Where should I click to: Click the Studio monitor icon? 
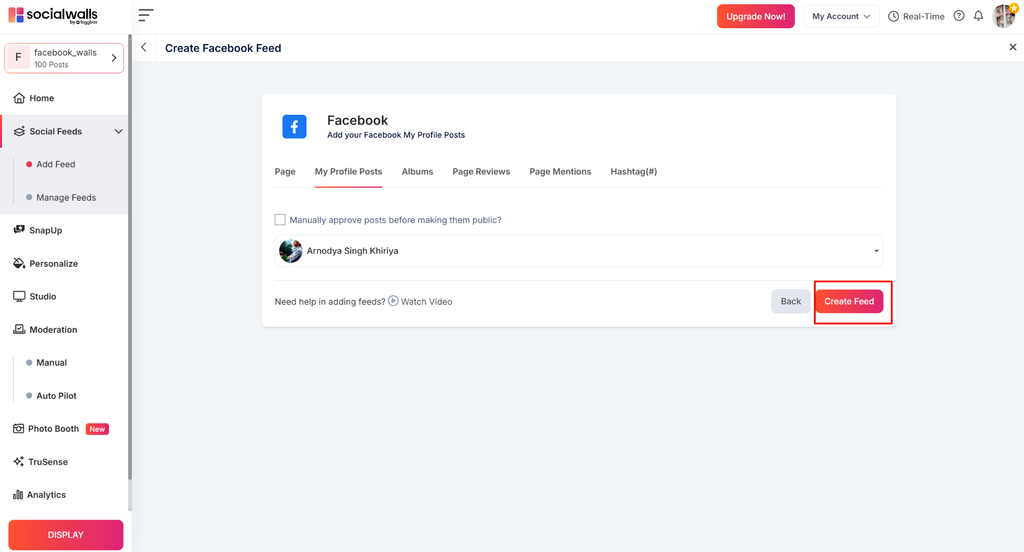tap(19, 297)
